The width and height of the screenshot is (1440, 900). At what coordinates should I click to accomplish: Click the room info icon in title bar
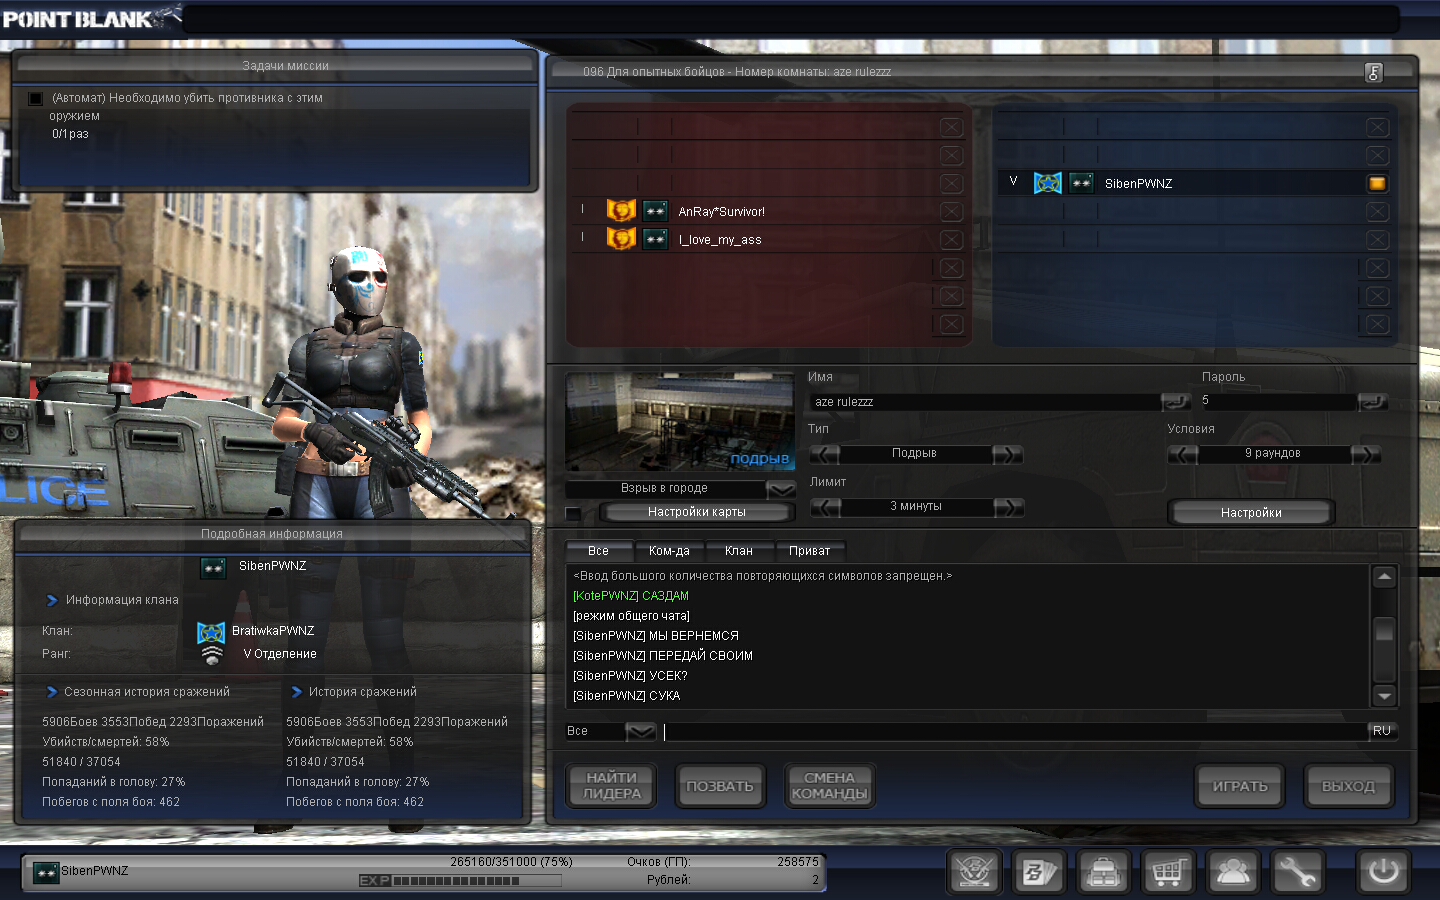[x=1374, y=72]
